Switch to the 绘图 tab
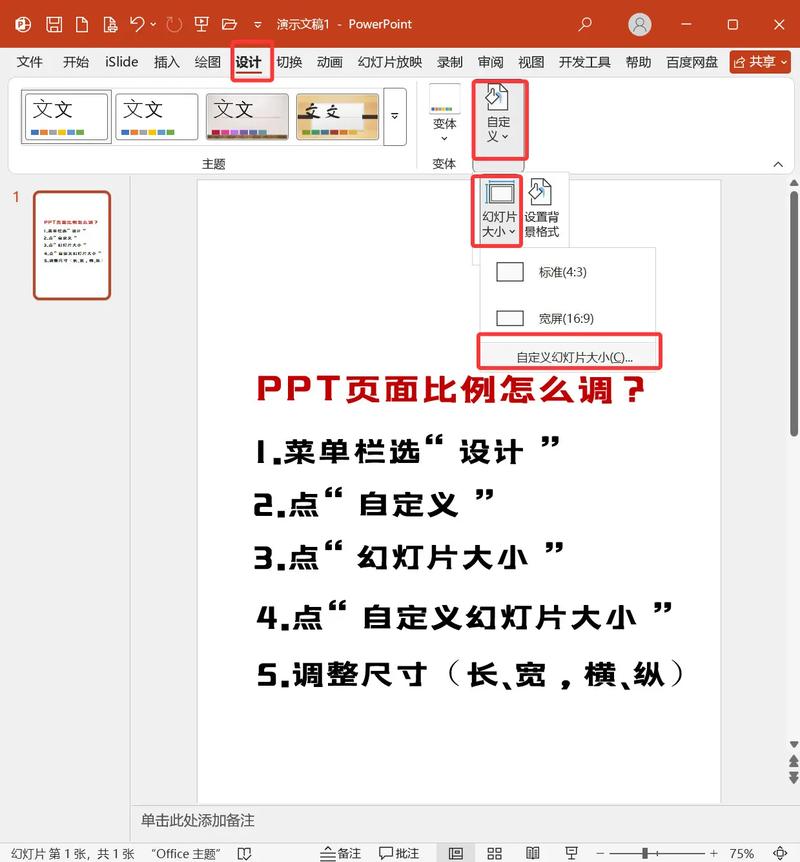800x862 pixels. [207, 62]
